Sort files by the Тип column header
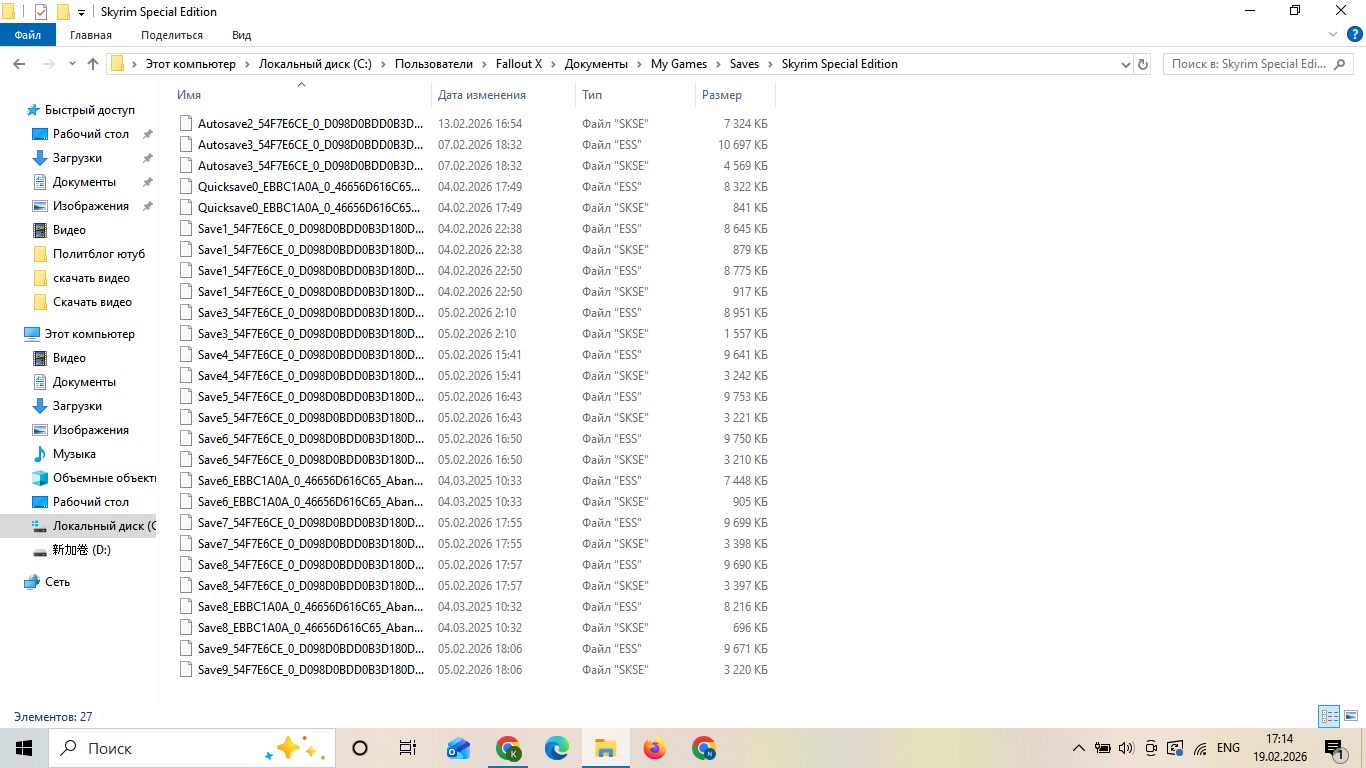This screenshot has height=768, width=1366. pos(635,95)
